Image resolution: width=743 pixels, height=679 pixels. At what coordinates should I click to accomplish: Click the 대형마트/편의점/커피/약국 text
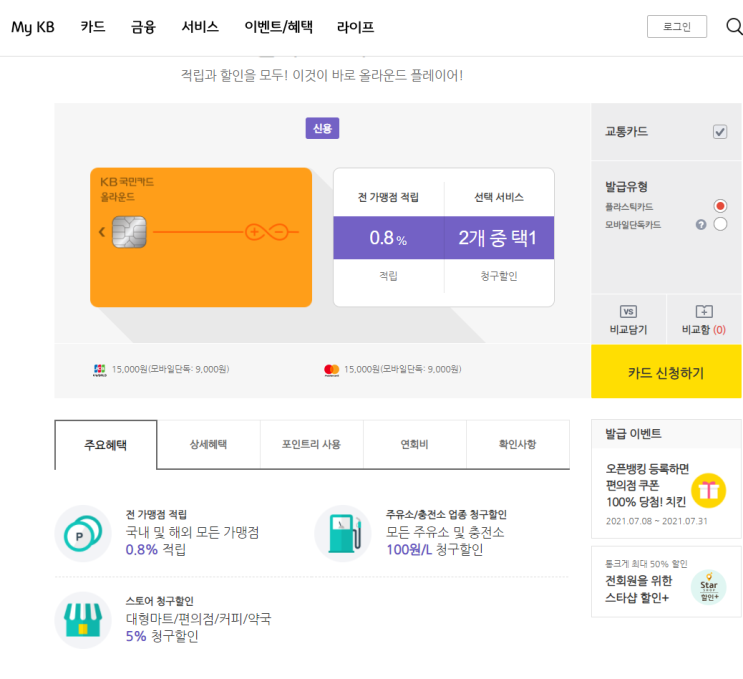198,618
